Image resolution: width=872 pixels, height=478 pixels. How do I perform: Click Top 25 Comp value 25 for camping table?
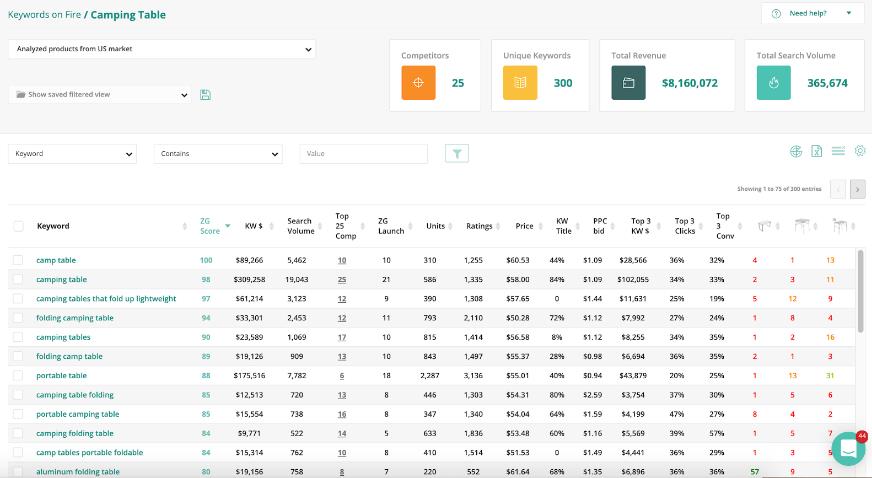pos(342,280)
